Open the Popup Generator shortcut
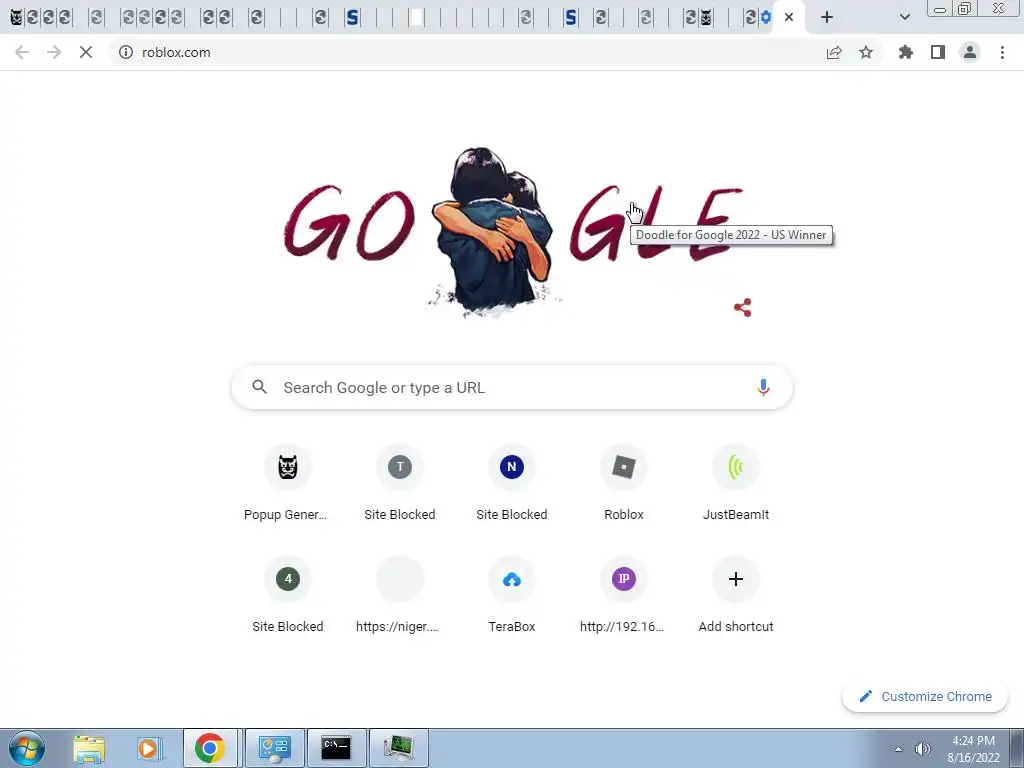 (x=287, y=483)
